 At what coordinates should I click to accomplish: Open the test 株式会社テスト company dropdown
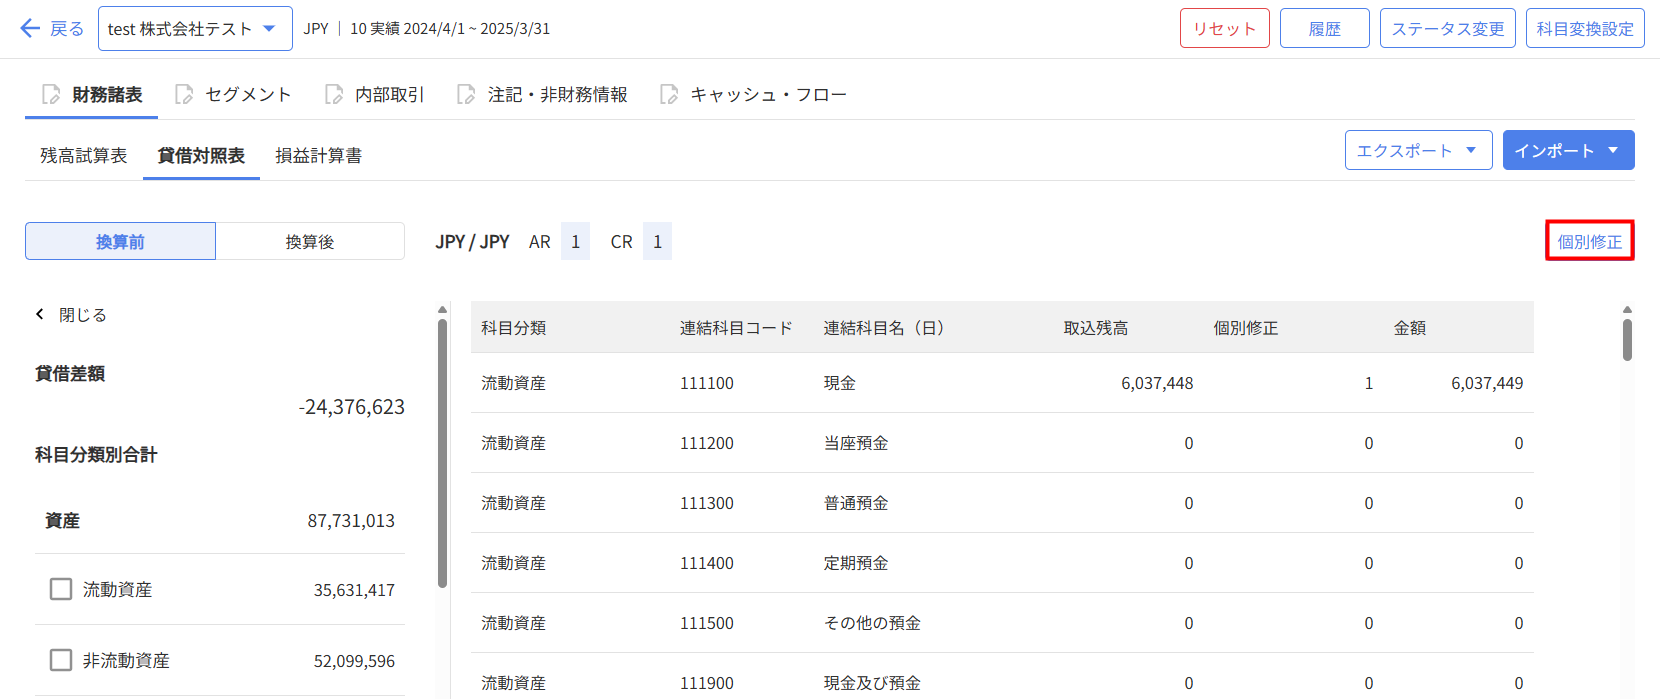pyautogui.click(x=195, y=29)
